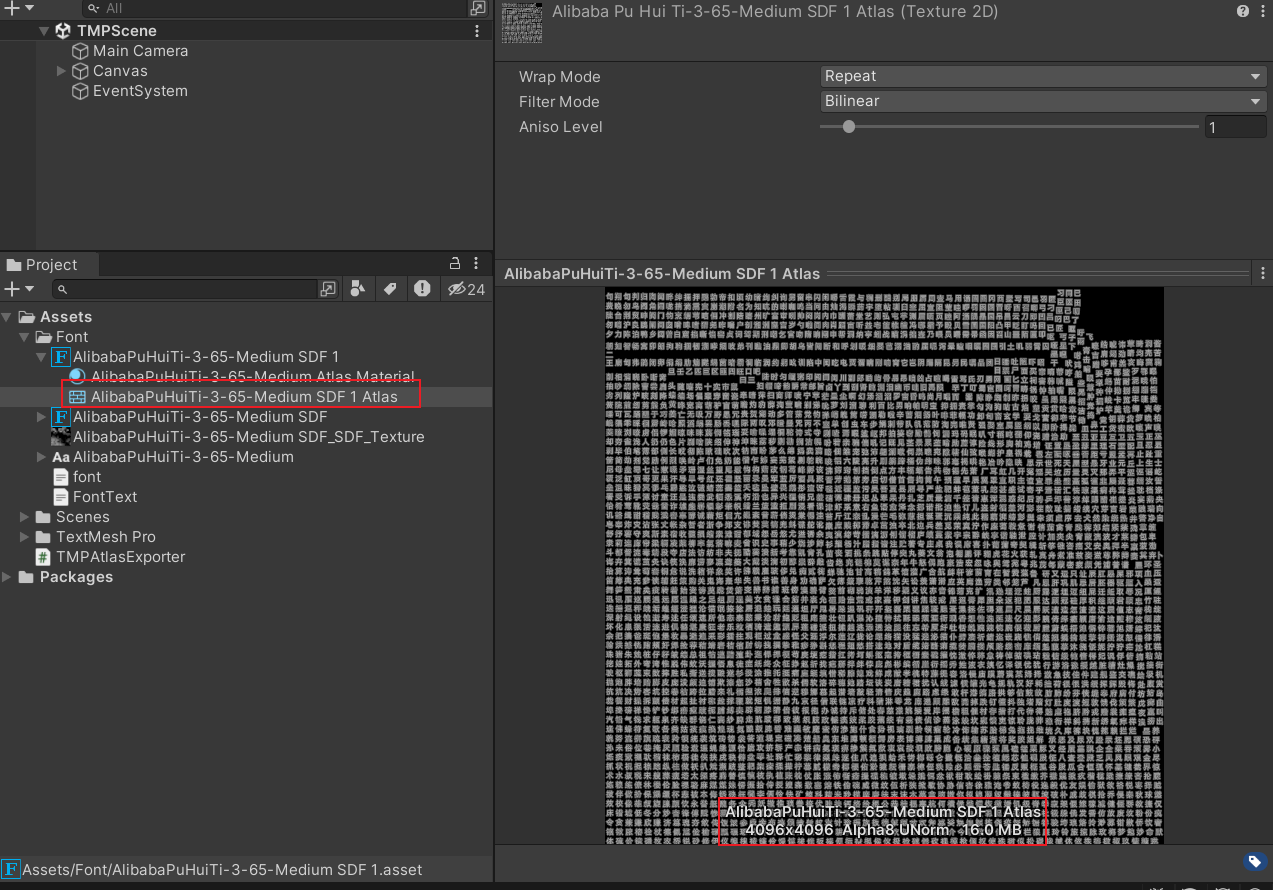Image resolution: width=1273 pixels, height=890 pixels.
Task: Click the status bar asset path text
Action: (222, 870)
